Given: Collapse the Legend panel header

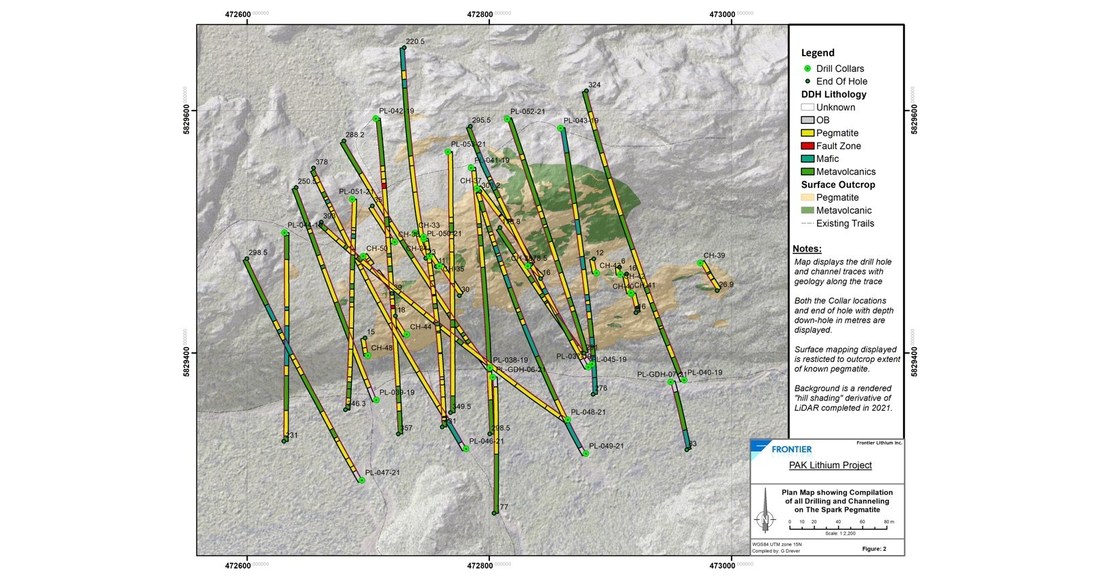Looking at the screenshot, I should [x=817, y=53].
